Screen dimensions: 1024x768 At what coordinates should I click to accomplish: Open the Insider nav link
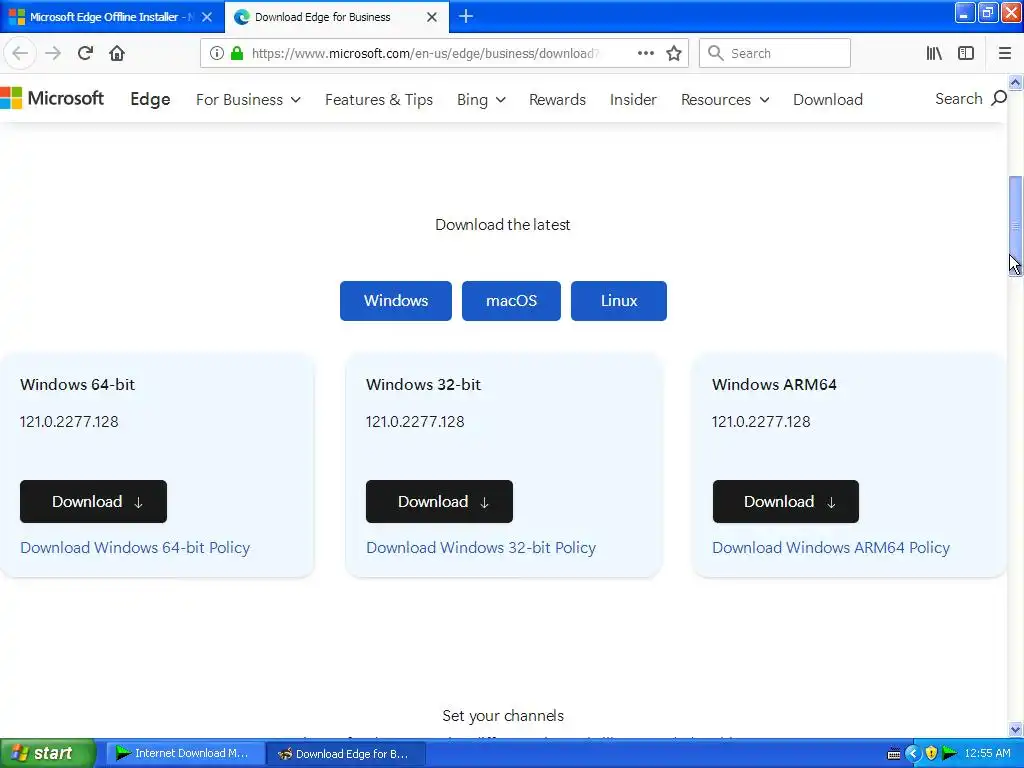tap(633, 99)
